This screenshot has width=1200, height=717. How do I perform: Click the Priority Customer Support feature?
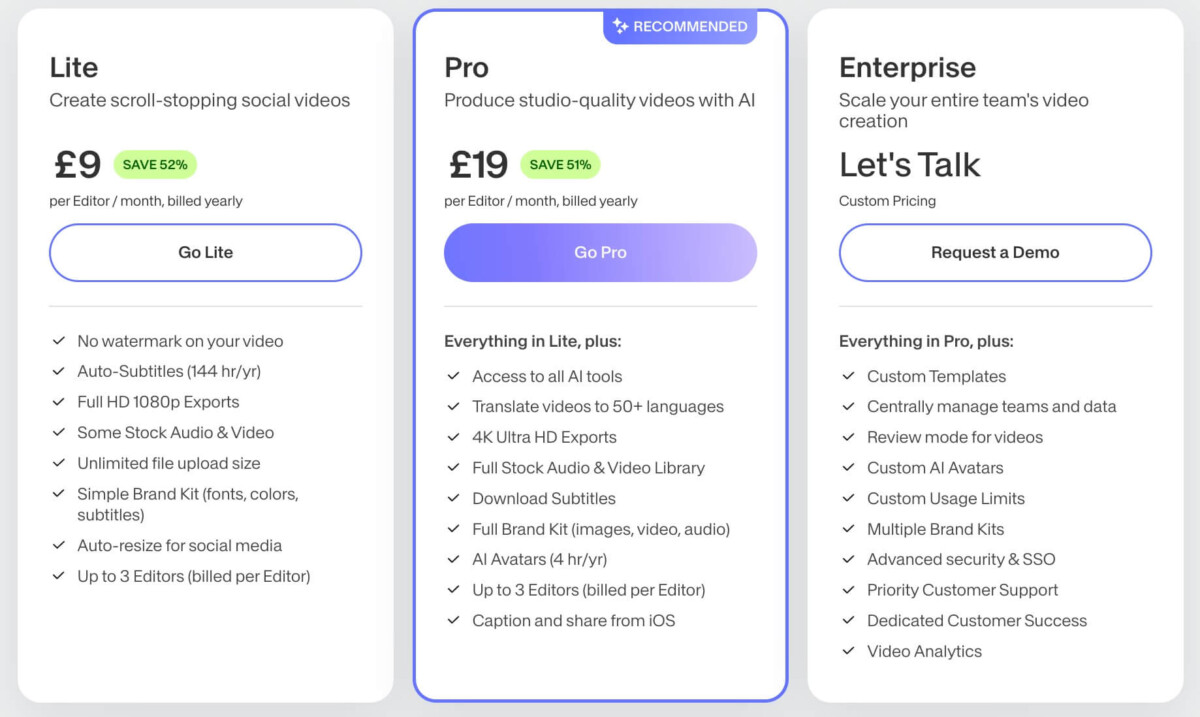click(962, 590)
